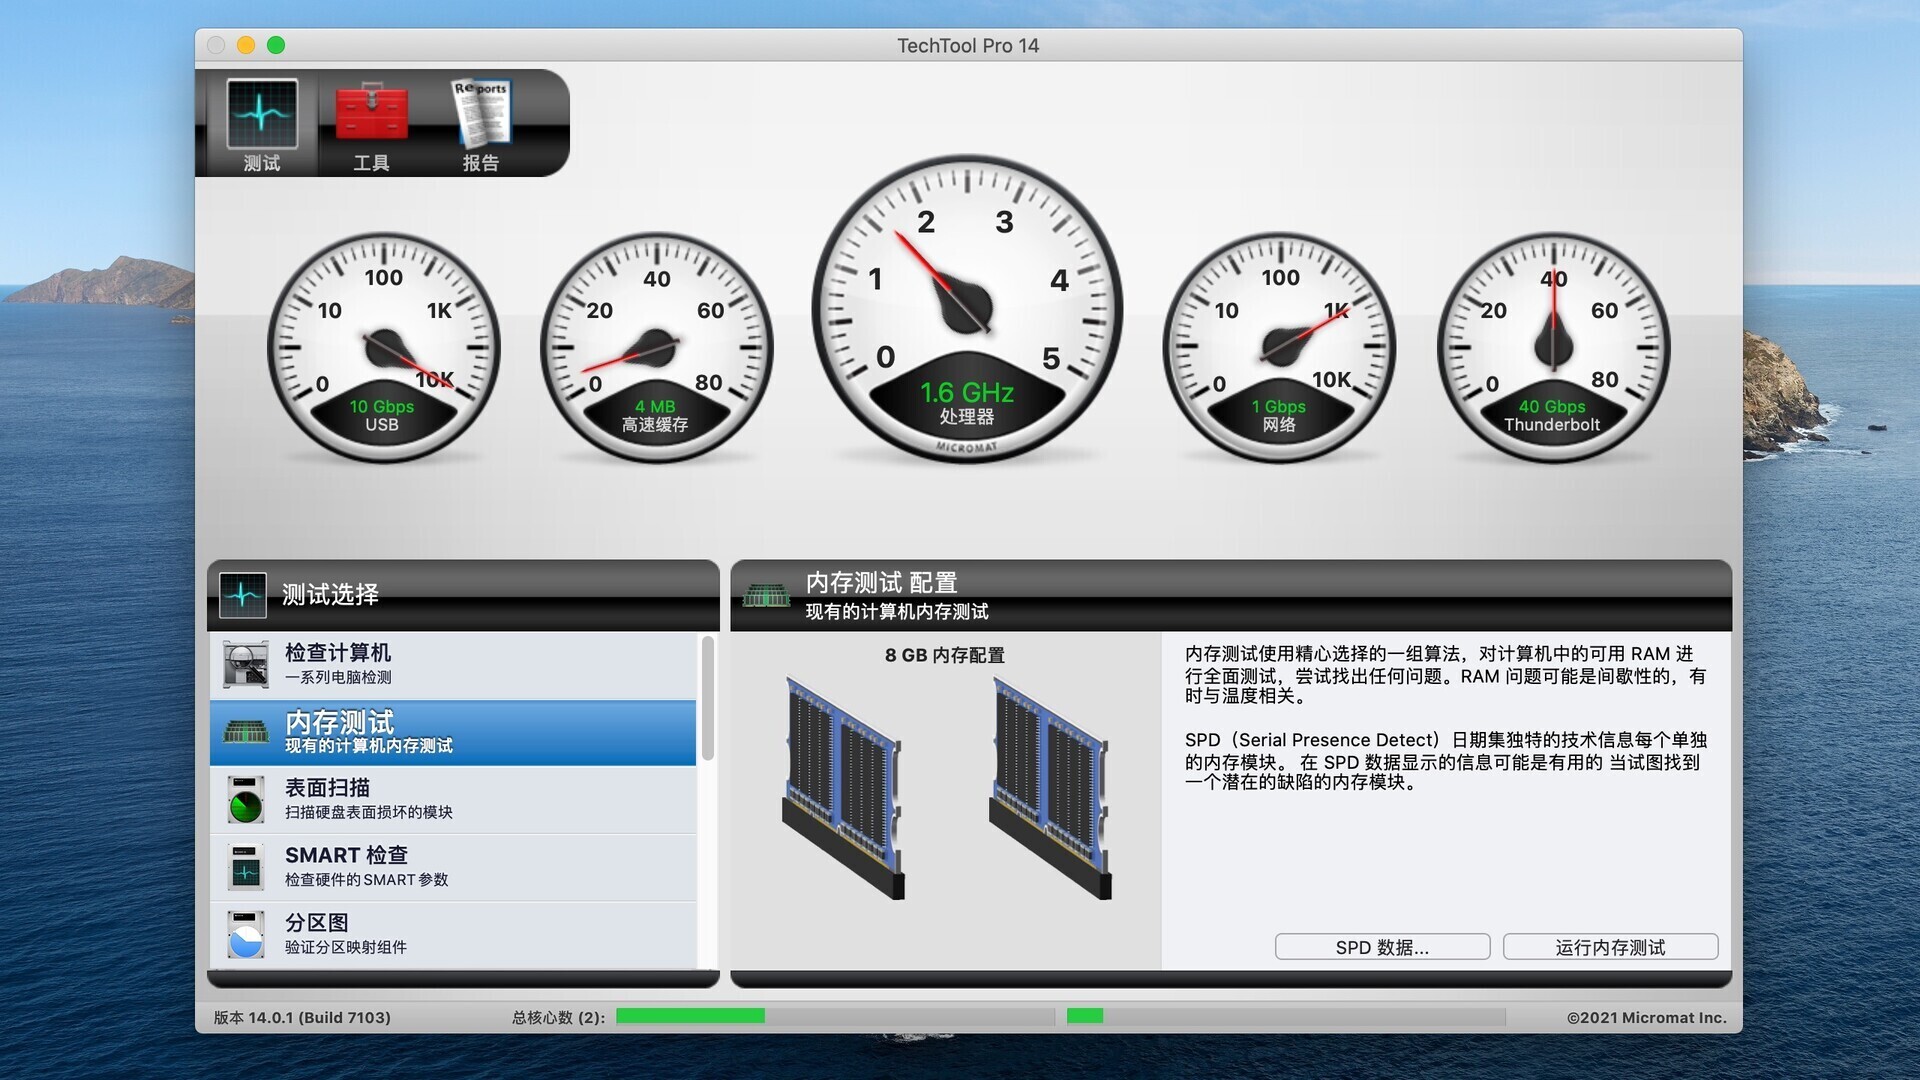Click the 测试选择 header pulse icon
The image size is (1920, 1080).
tap(243, 595)
